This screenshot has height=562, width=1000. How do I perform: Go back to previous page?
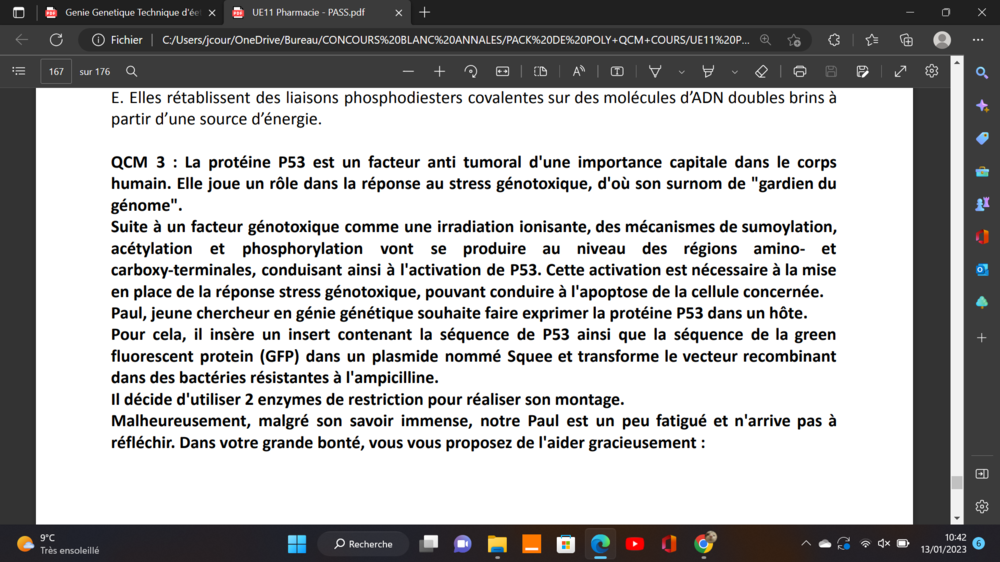pyautogui.click(x=22, y=40)
